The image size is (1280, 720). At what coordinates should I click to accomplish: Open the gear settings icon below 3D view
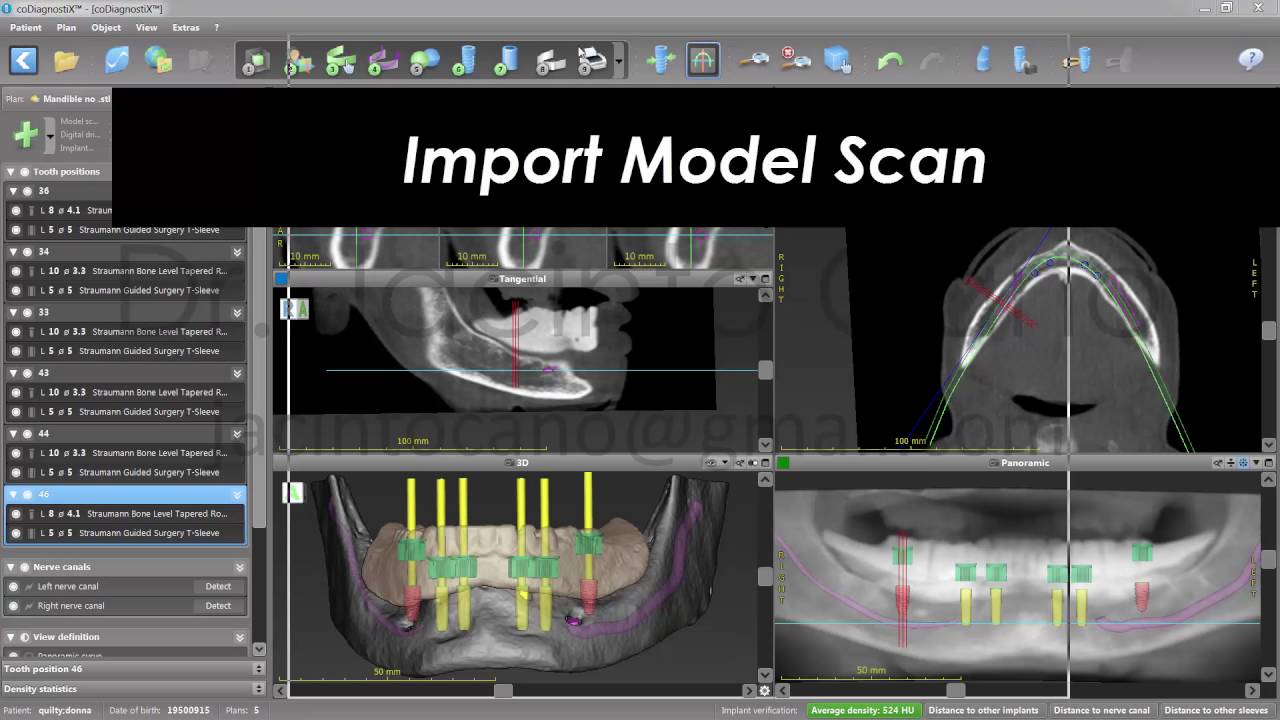tap(765, 690)
